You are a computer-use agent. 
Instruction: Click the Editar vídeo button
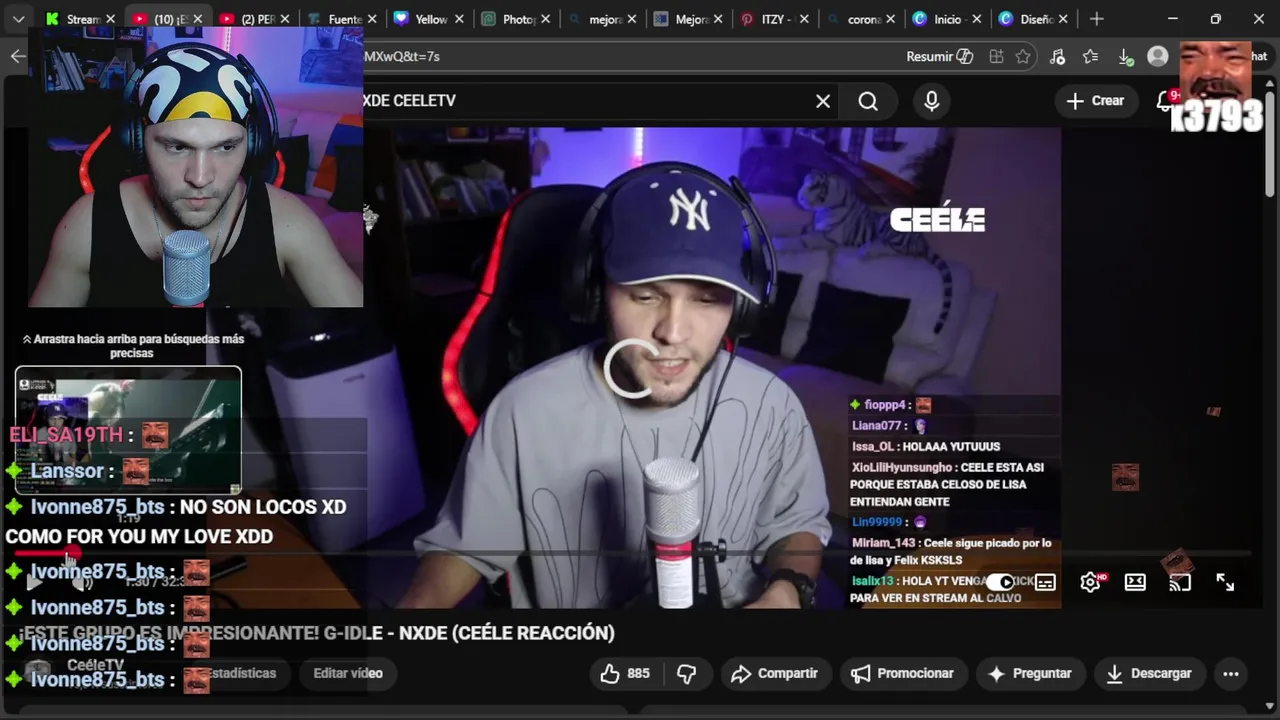pyautogui.click(x=348, y=673)
